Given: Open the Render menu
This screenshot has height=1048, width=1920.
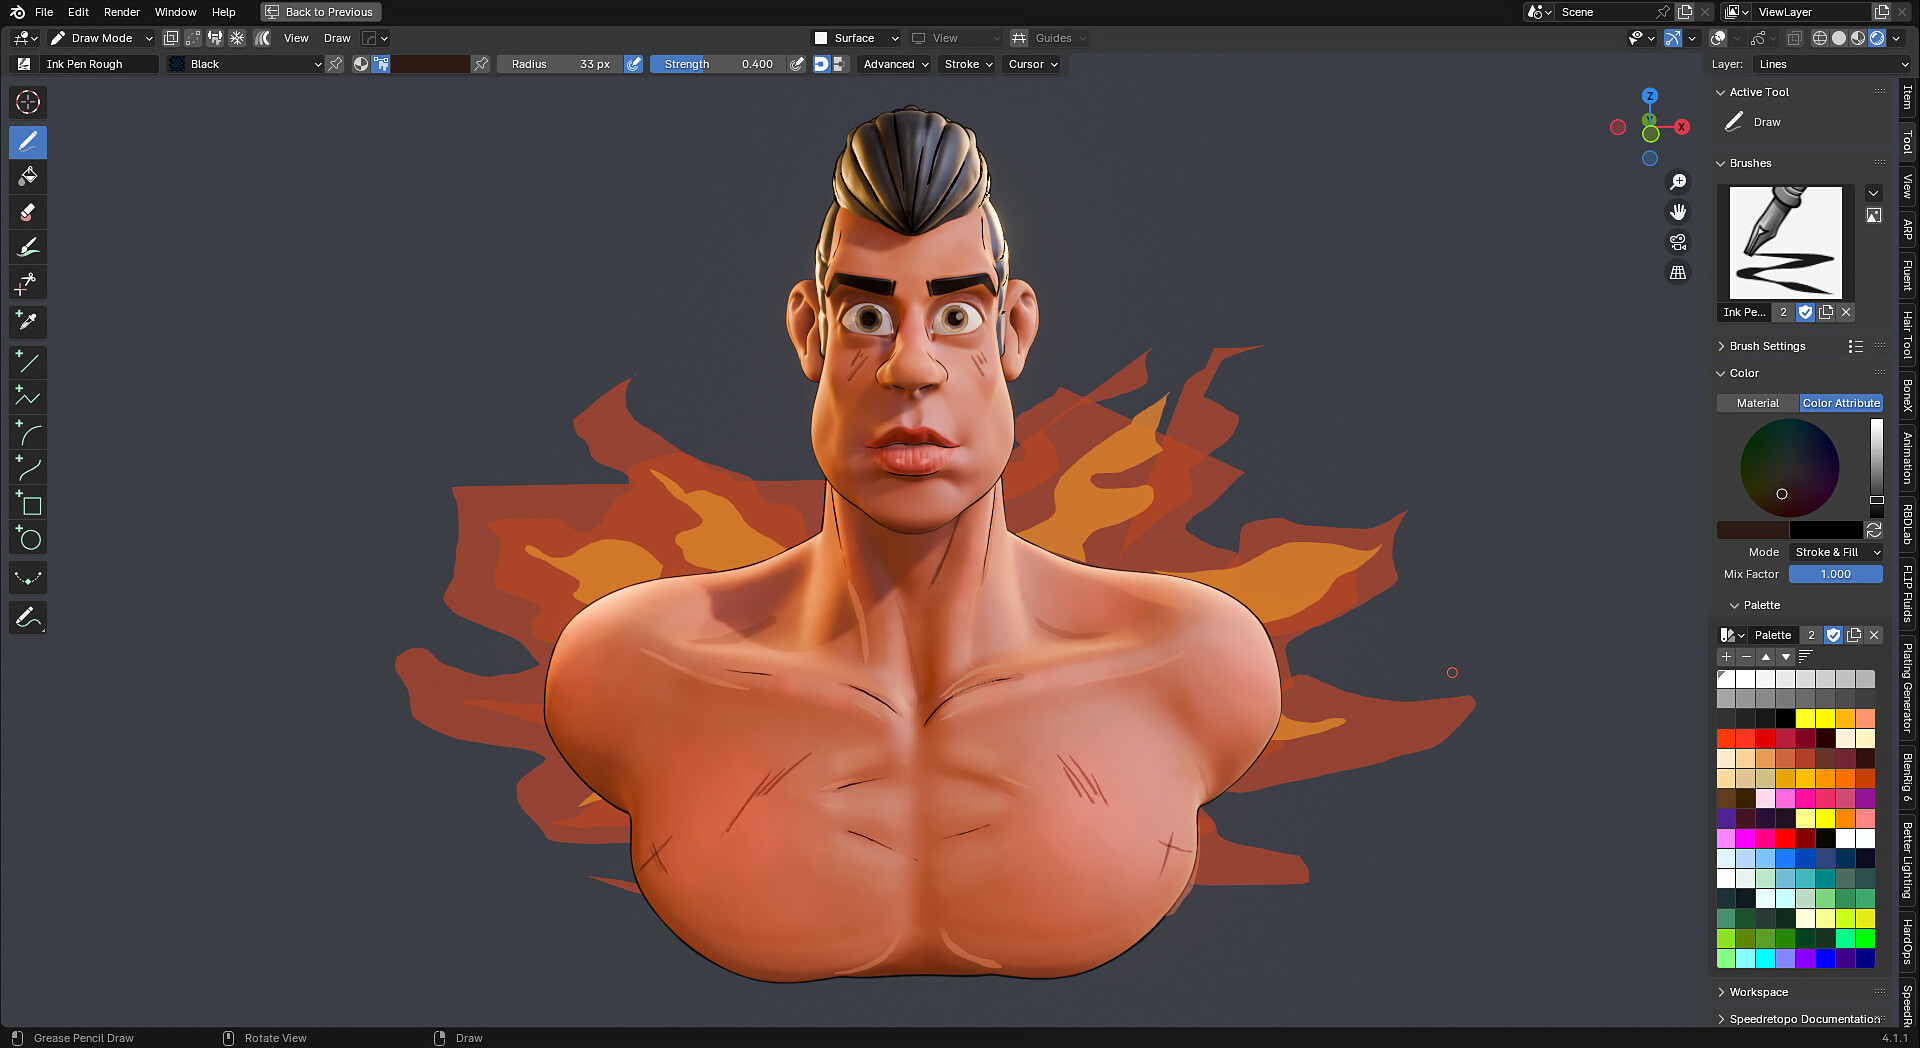Looking at the screenshot, I should (x=121, y=12).
